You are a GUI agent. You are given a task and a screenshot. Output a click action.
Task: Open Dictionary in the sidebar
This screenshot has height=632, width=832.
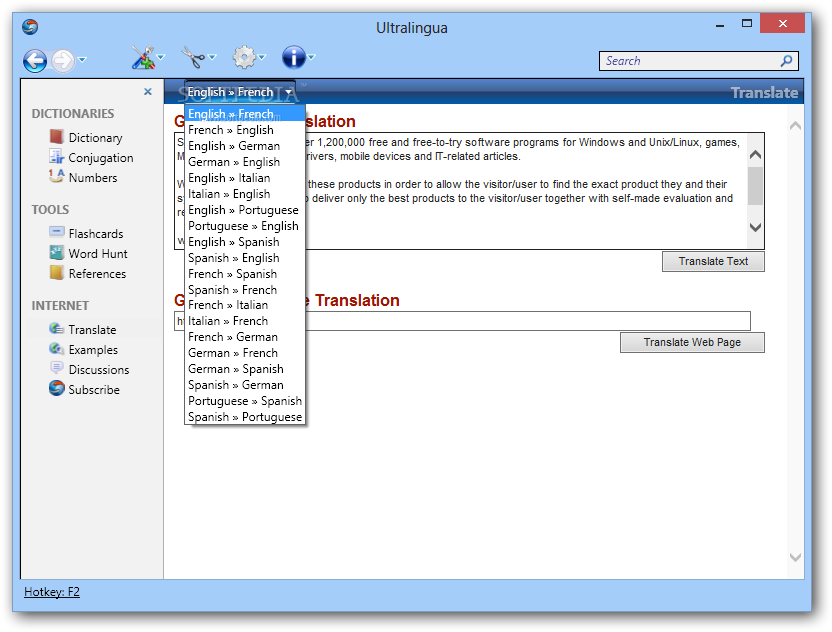click(85, 137)
